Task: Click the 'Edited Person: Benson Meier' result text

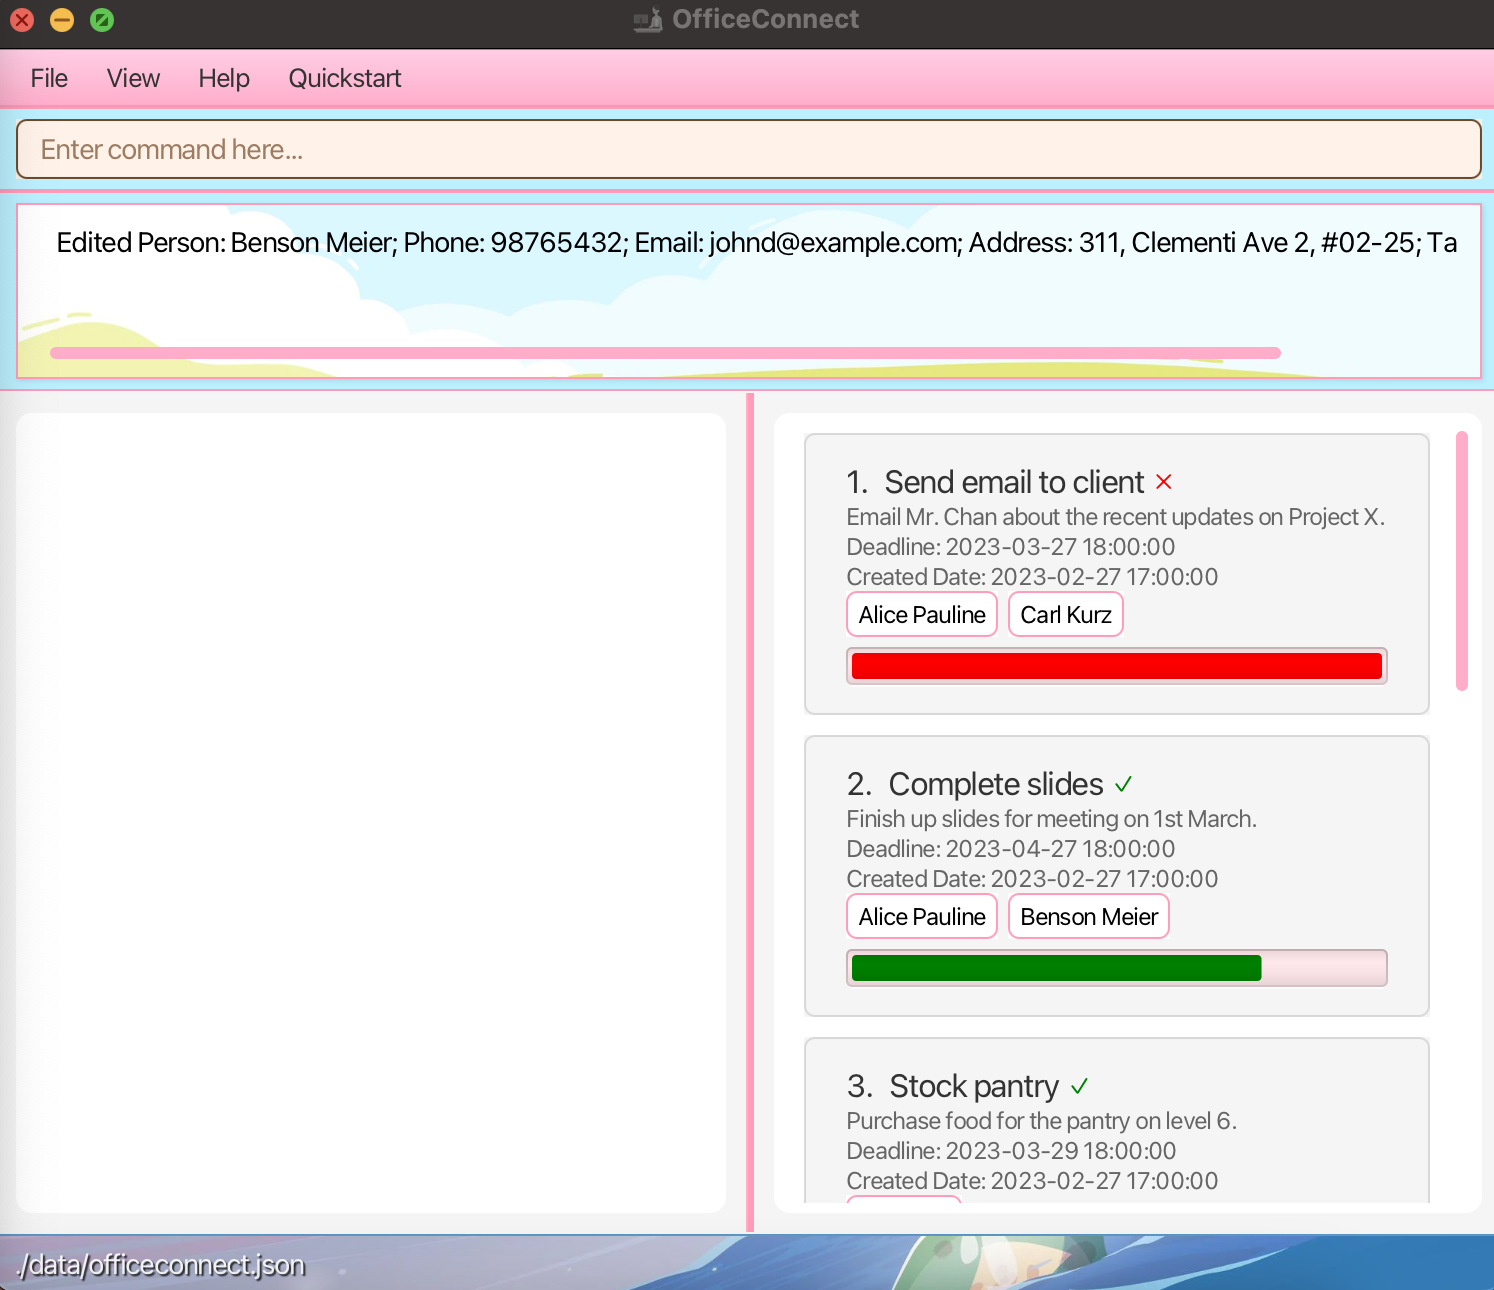Action: point(756,242)
